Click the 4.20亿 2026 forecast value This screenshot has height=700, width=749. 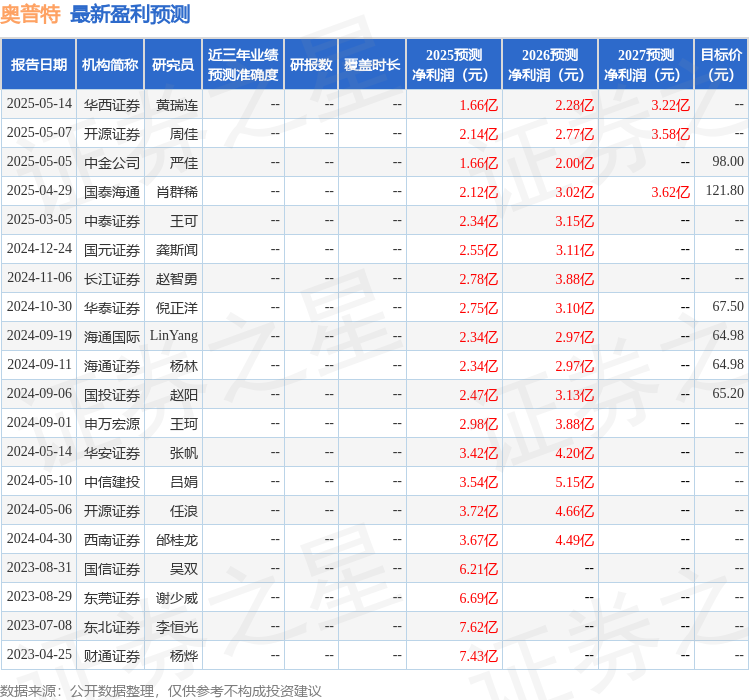pos(575,453)
